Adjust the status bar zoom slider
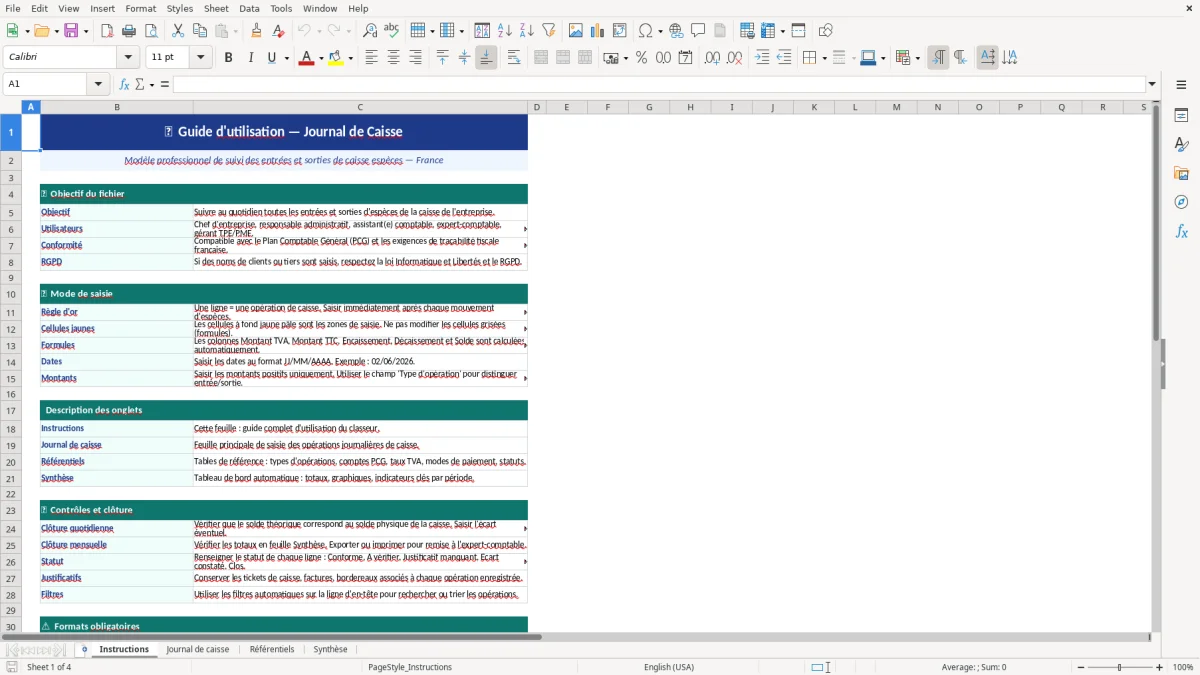This screenshot has width=1200, height=675. (x=1120, y=667)
